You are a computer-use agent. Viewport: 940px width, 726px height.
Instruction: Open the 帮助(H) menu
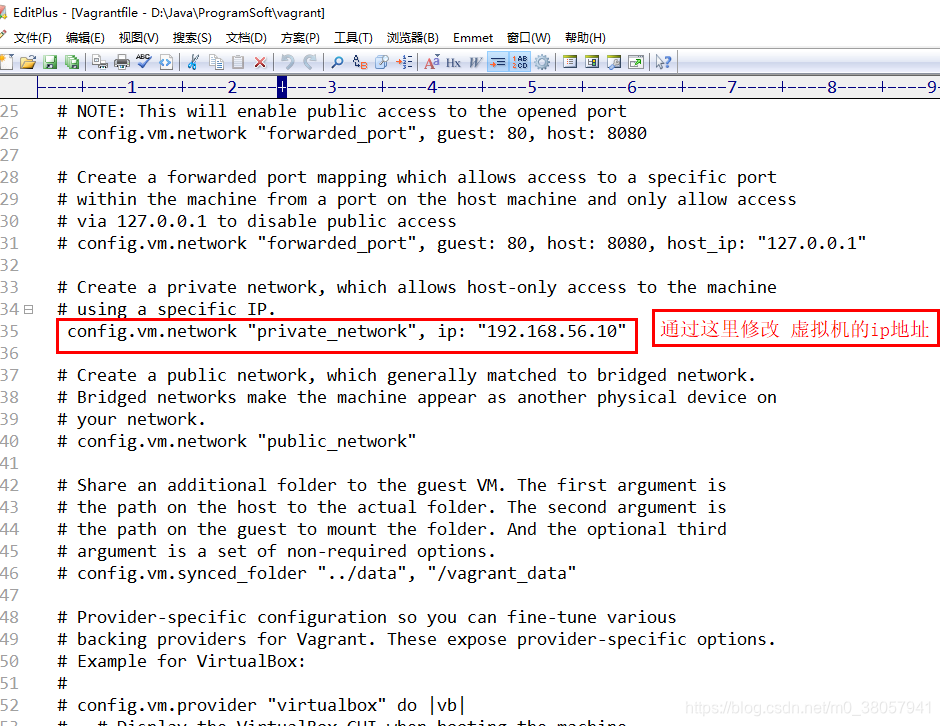coord(585,38)
